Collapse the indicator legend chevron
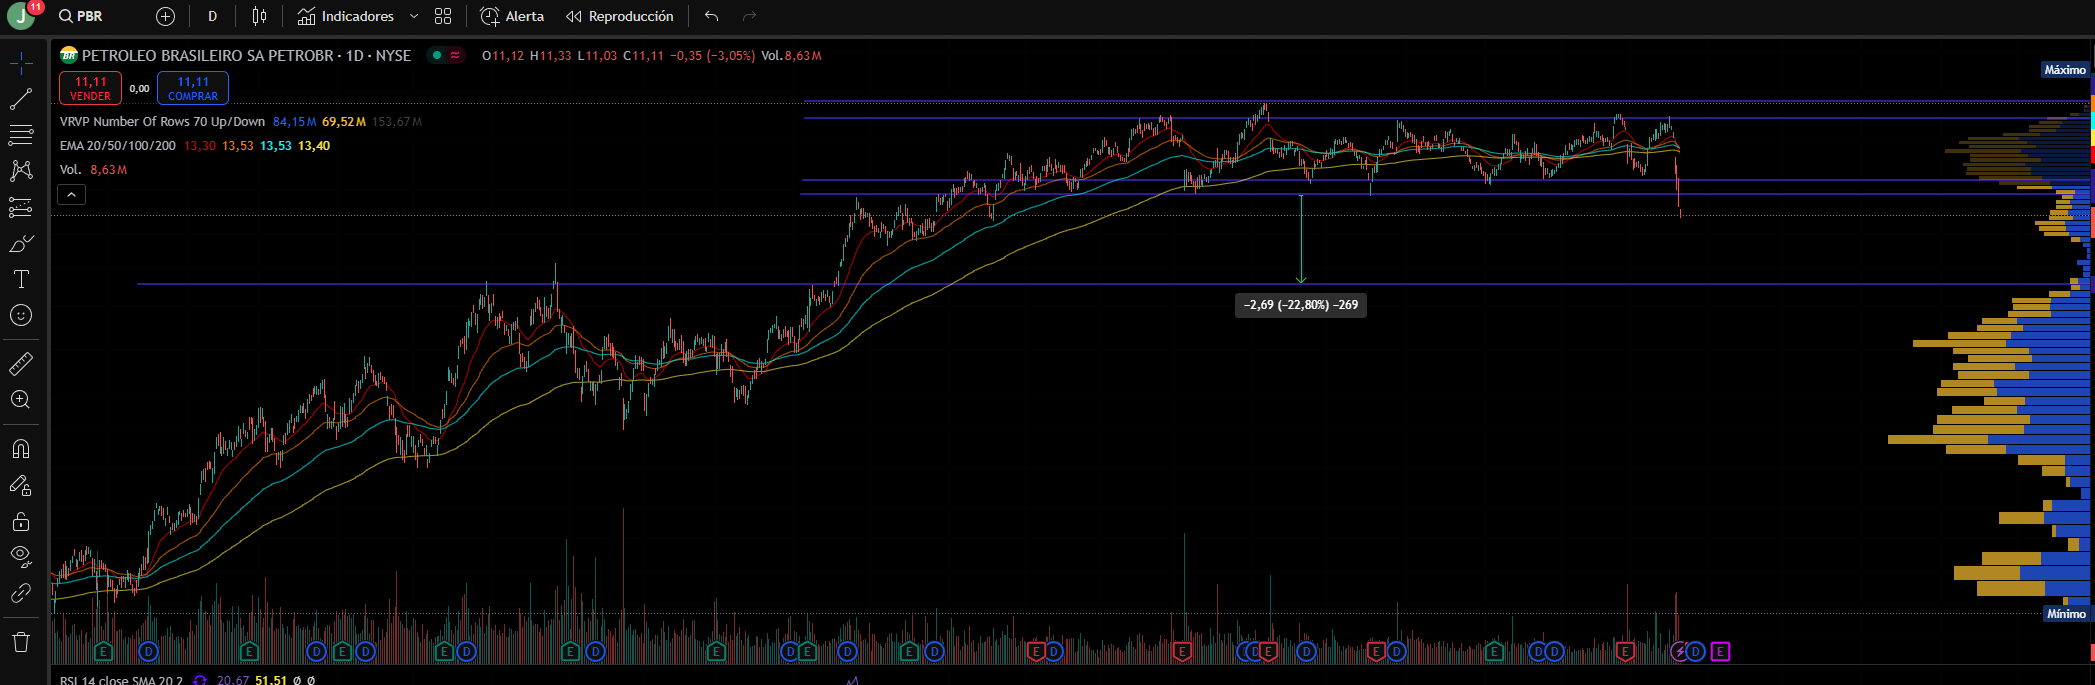2095x685 pixels. 72,195
